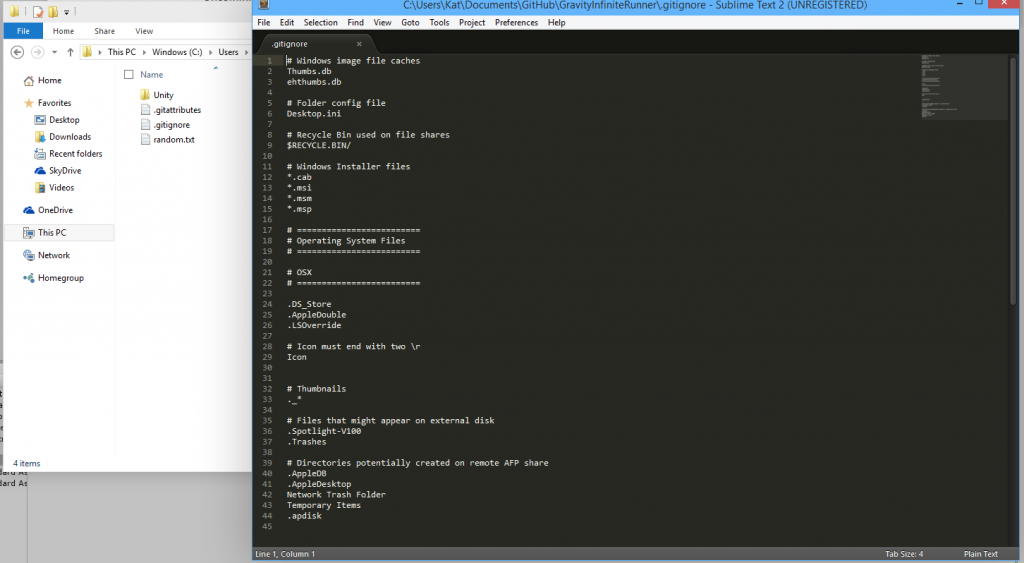Click the Back arrow in Explorer
This screenshot has width=1024, height=563.
pos(18,52)
